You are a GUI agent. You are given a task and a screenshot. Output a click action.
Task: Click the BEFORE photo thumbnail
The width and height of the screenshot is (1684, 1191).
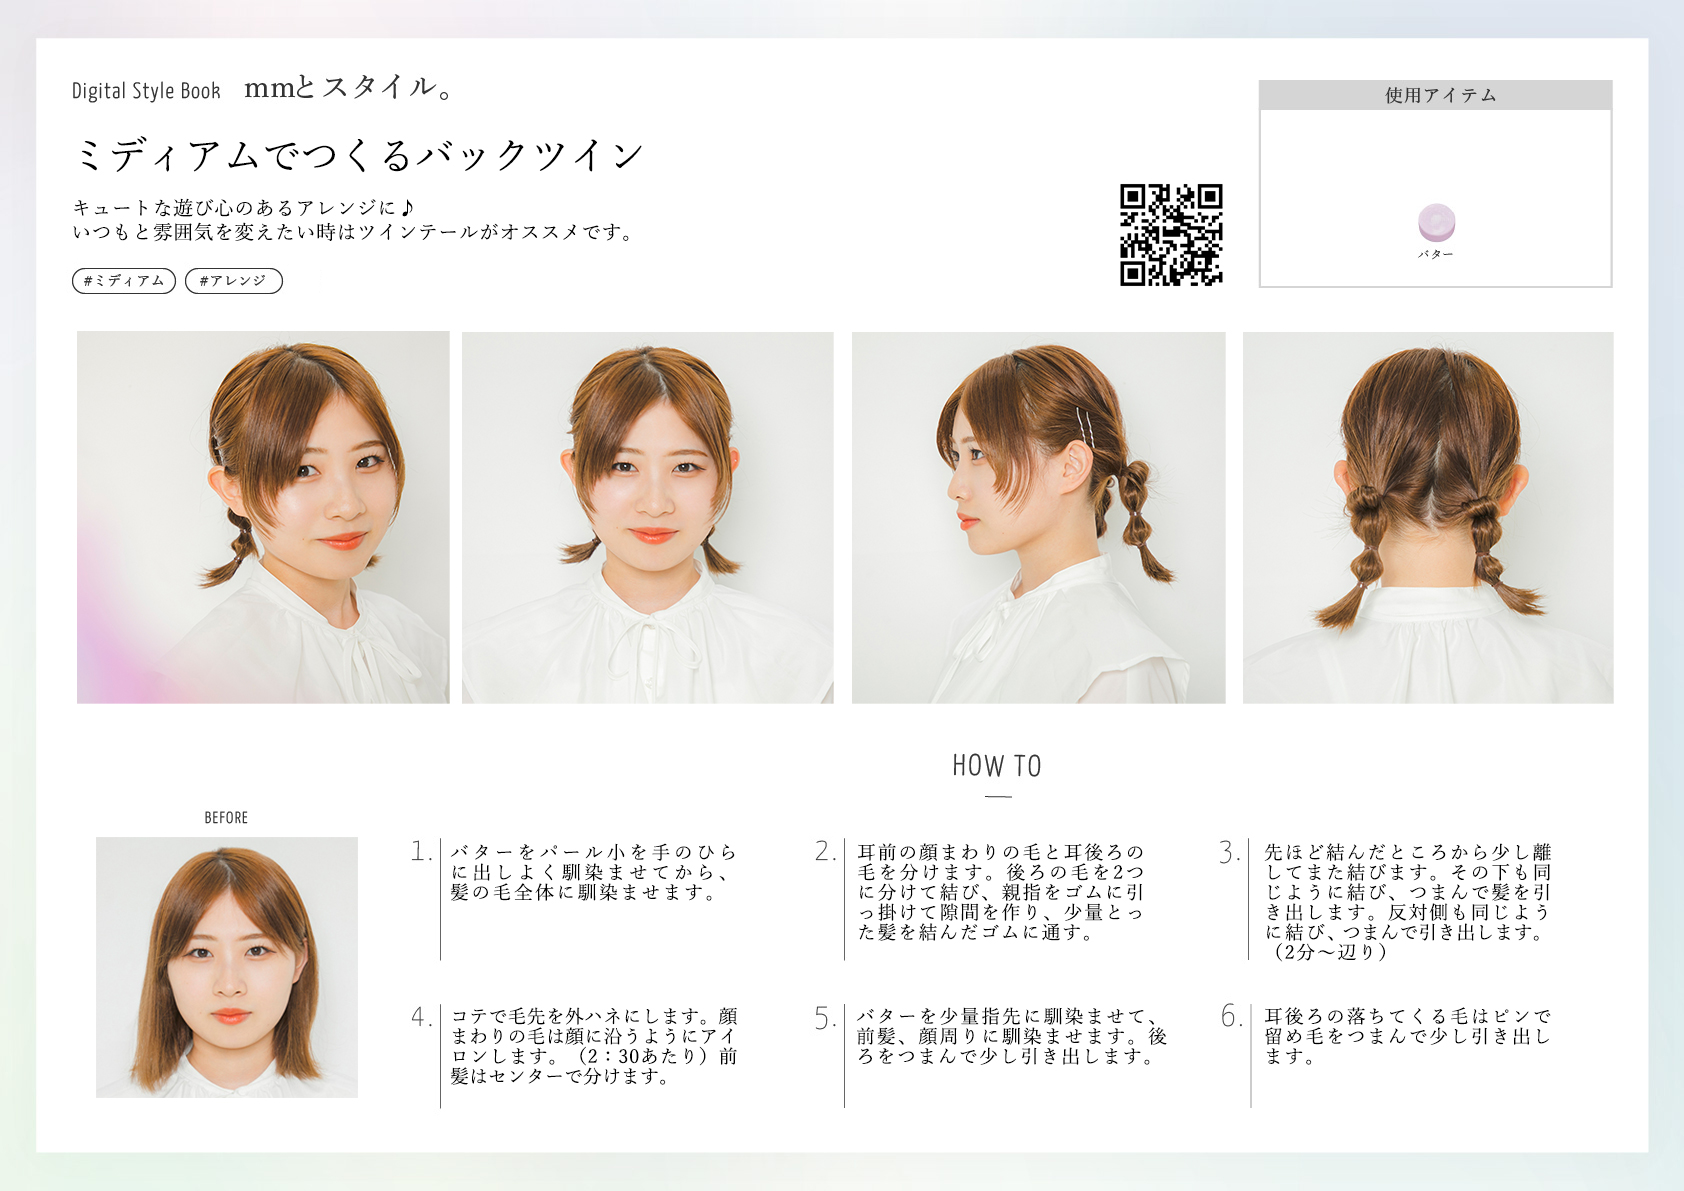pos(227,967)
